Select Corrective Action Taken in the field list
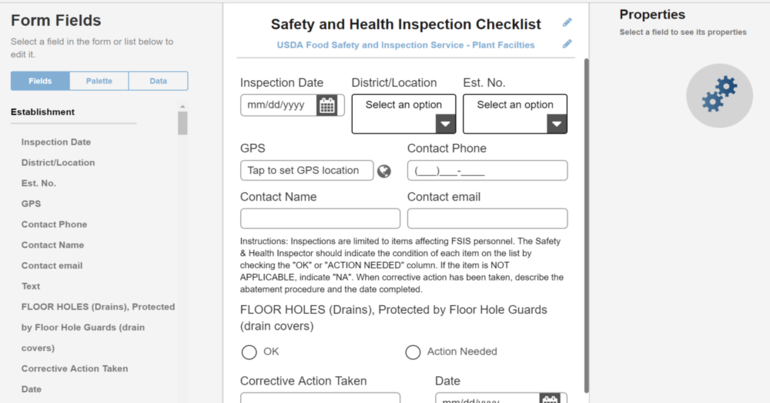Image resolution: width=770 pixels, height=403 pixels. 75,369
